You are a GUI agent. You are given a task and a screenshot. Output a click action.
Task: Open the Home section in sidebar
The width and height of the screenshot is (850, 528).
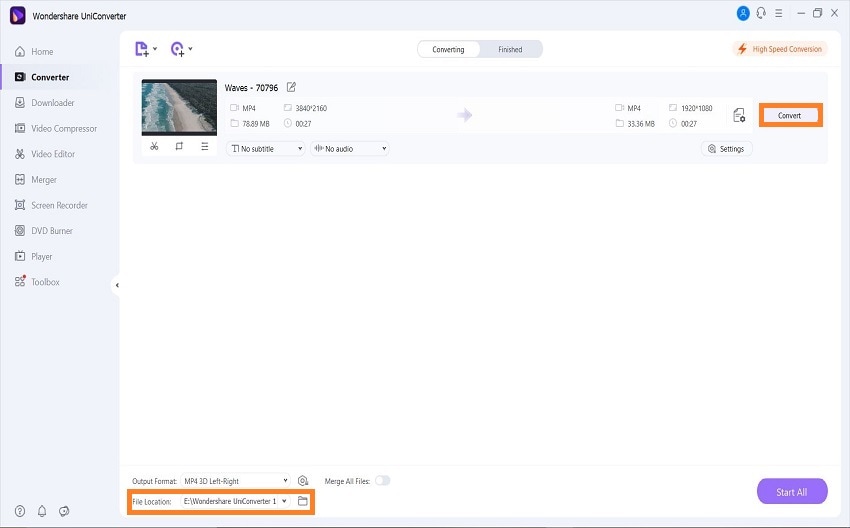click(34, 51)
